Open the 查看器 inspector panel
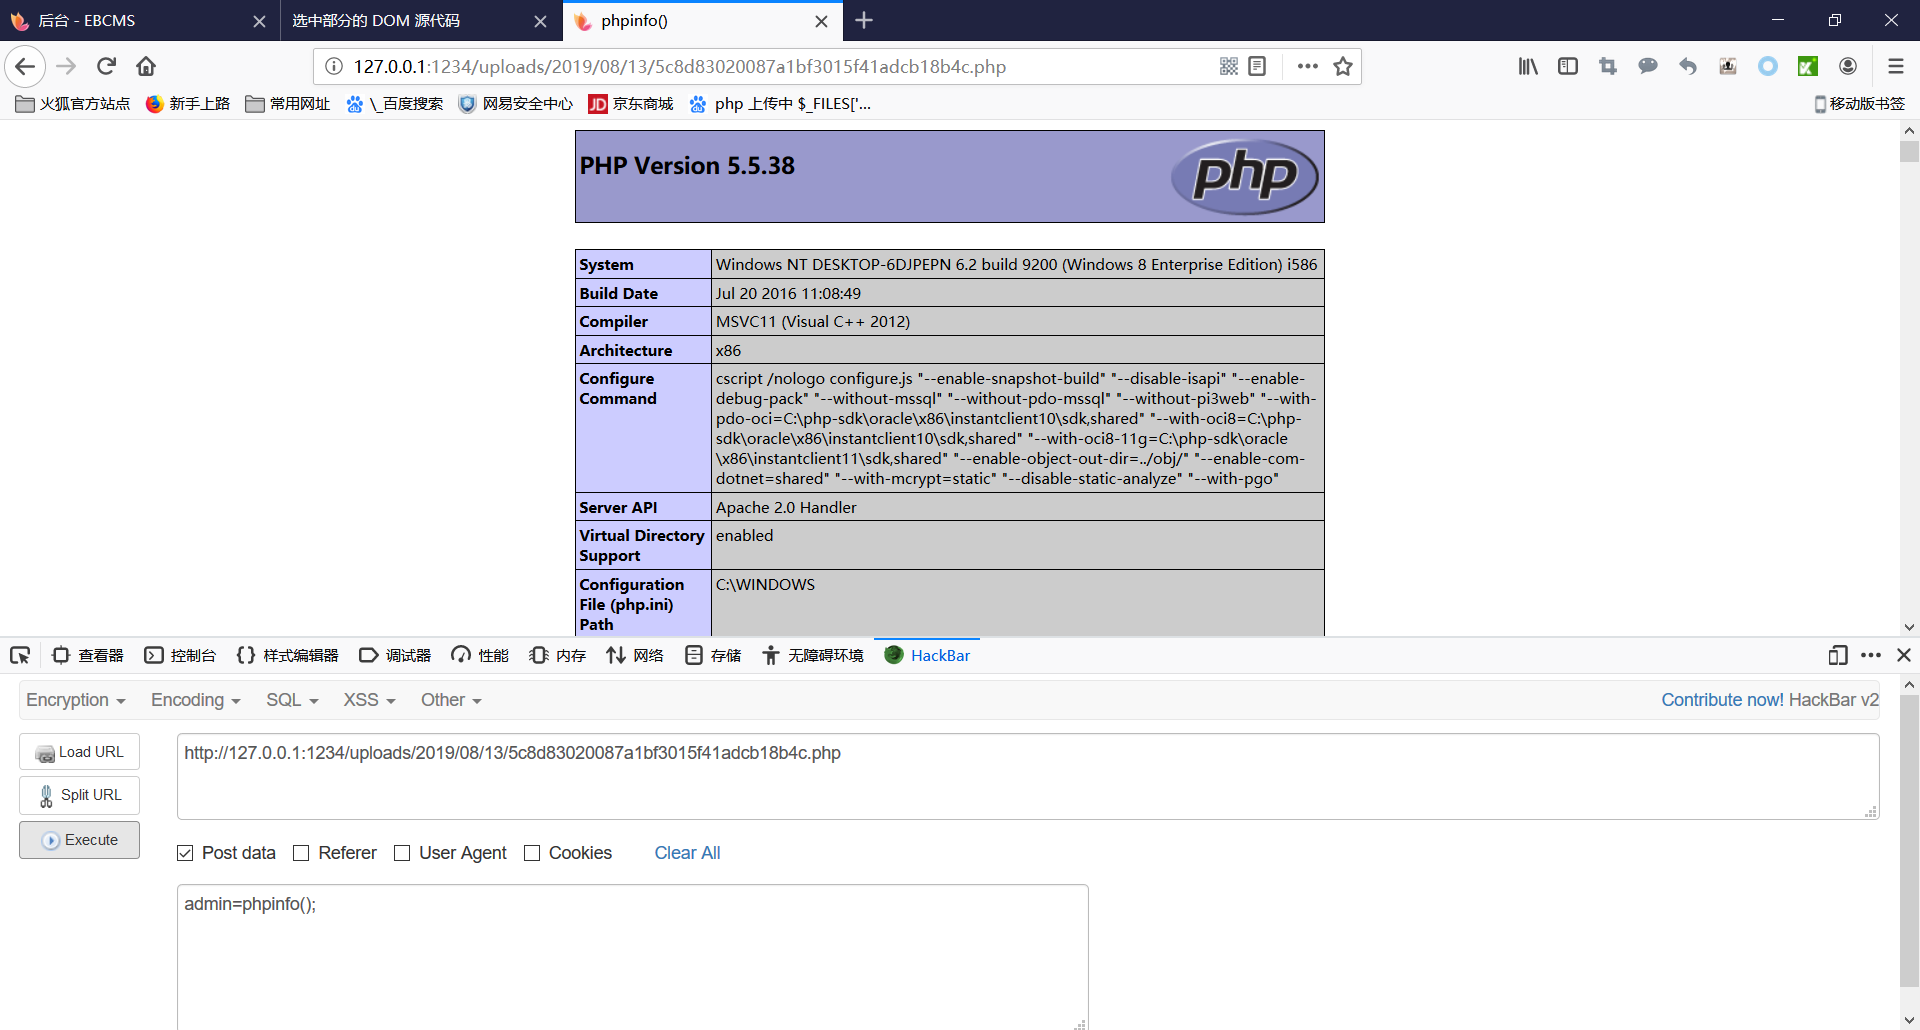This screenshot has width=1920, height=1030. click(x=88, y=655)
